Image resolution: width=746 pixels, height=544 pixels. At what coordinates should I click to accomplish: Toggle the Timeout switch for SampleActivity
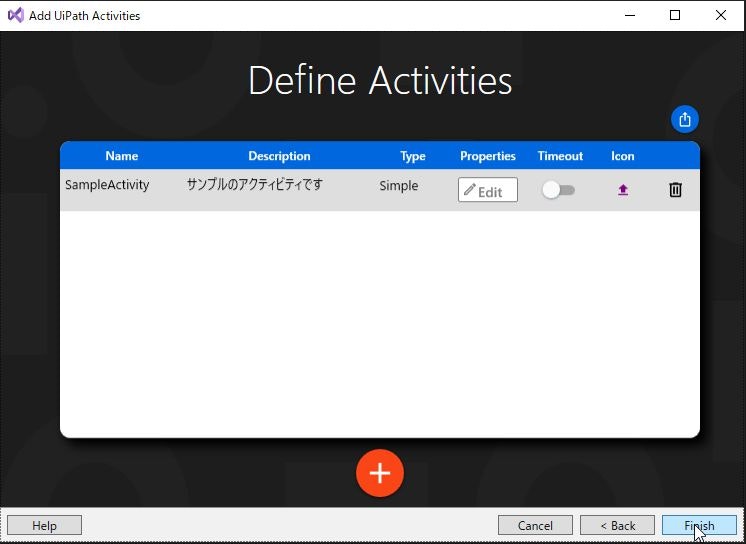click(x=558, y=190)
